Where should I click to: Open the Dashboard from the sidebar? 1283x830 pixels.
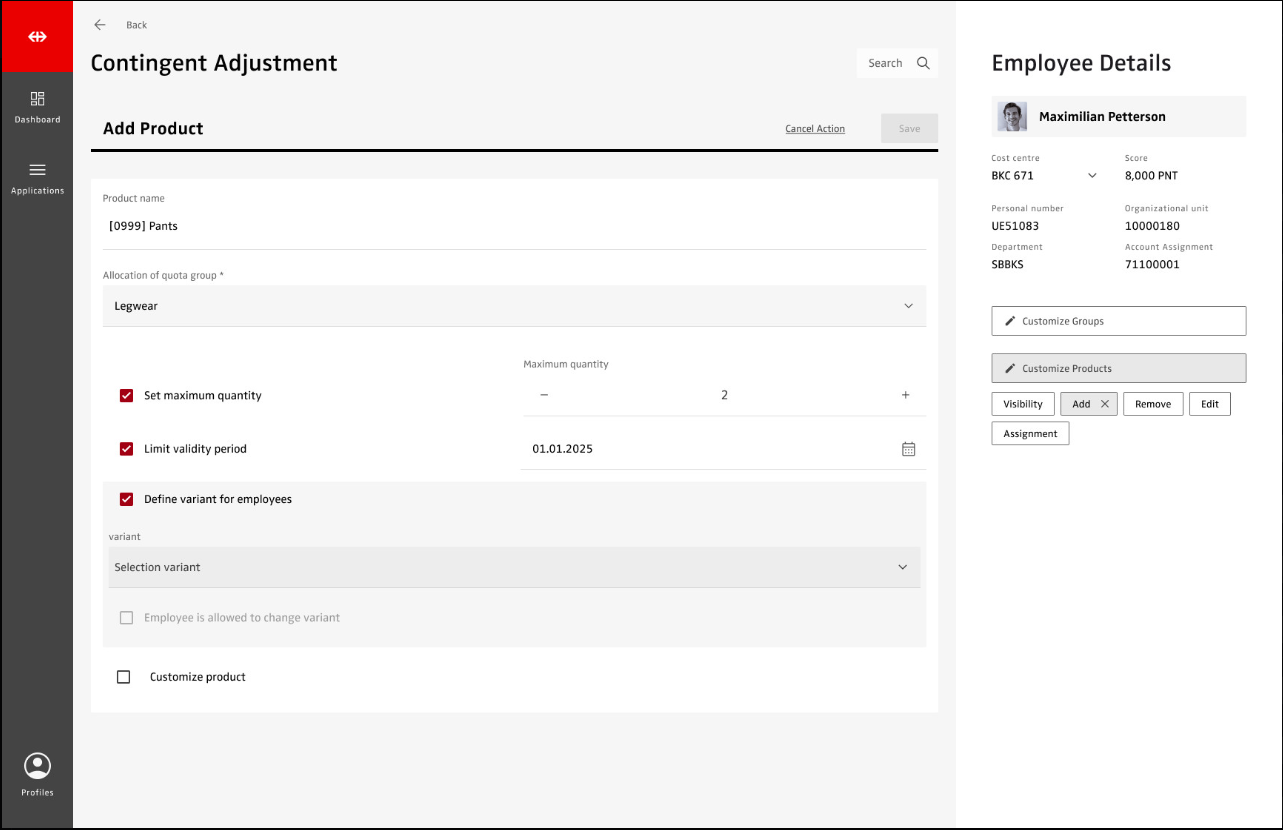coord(37,107)
